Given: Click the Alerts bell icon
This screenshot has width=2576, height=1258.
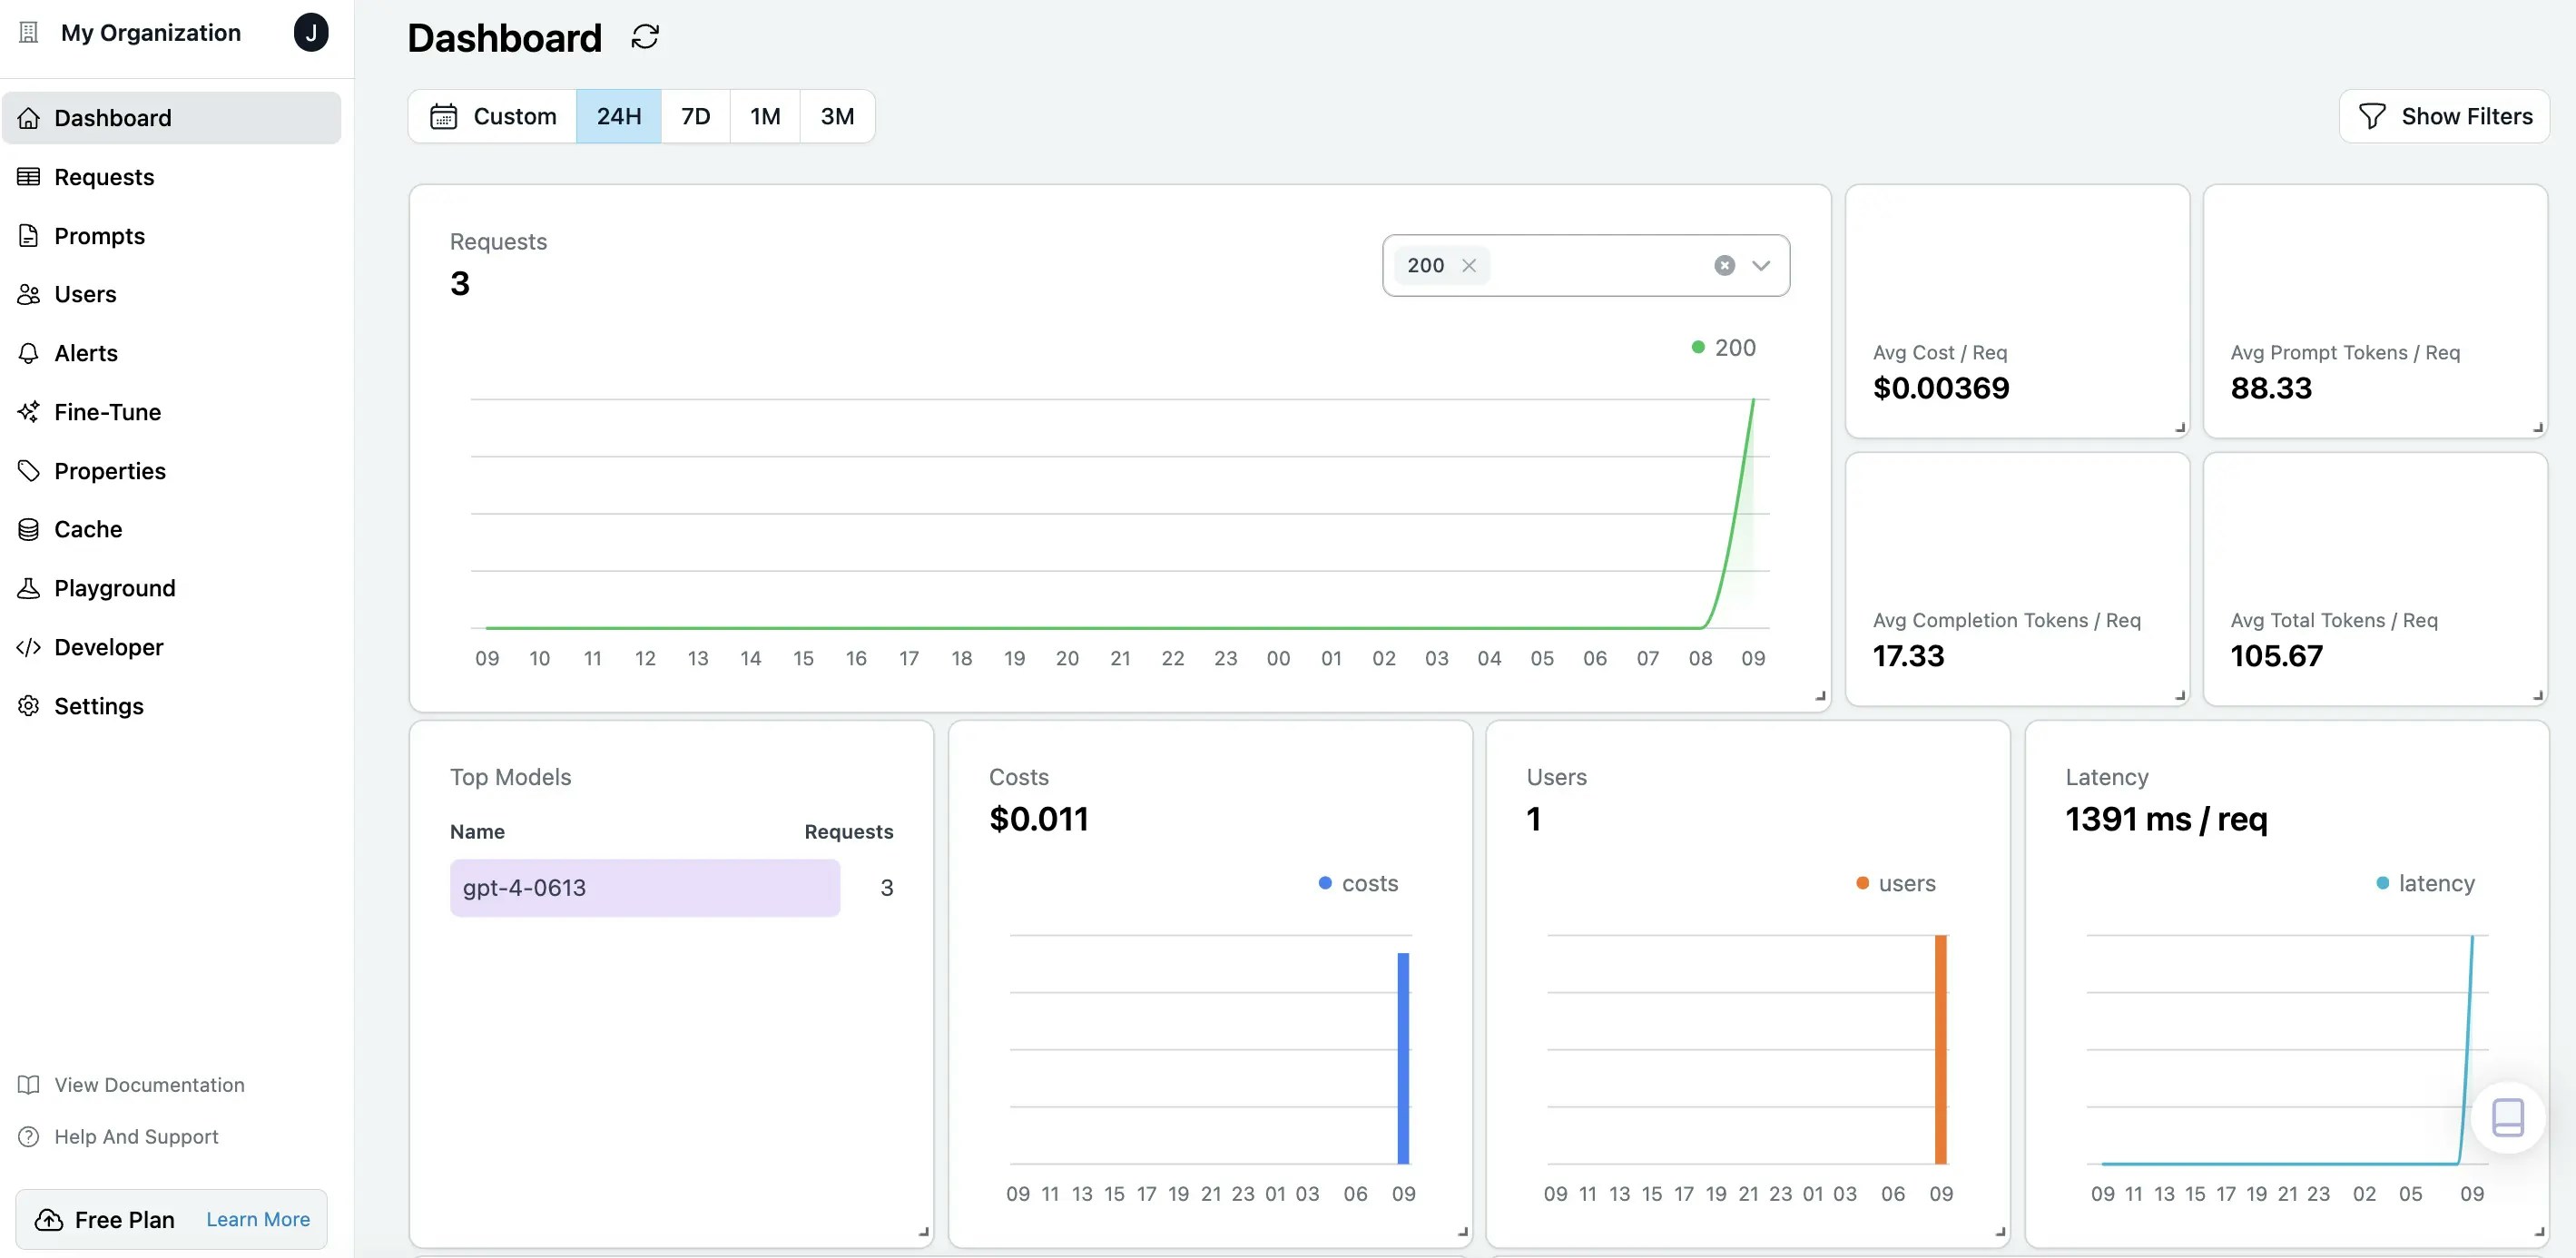Looking at the screenshot, I should [29, 353].
